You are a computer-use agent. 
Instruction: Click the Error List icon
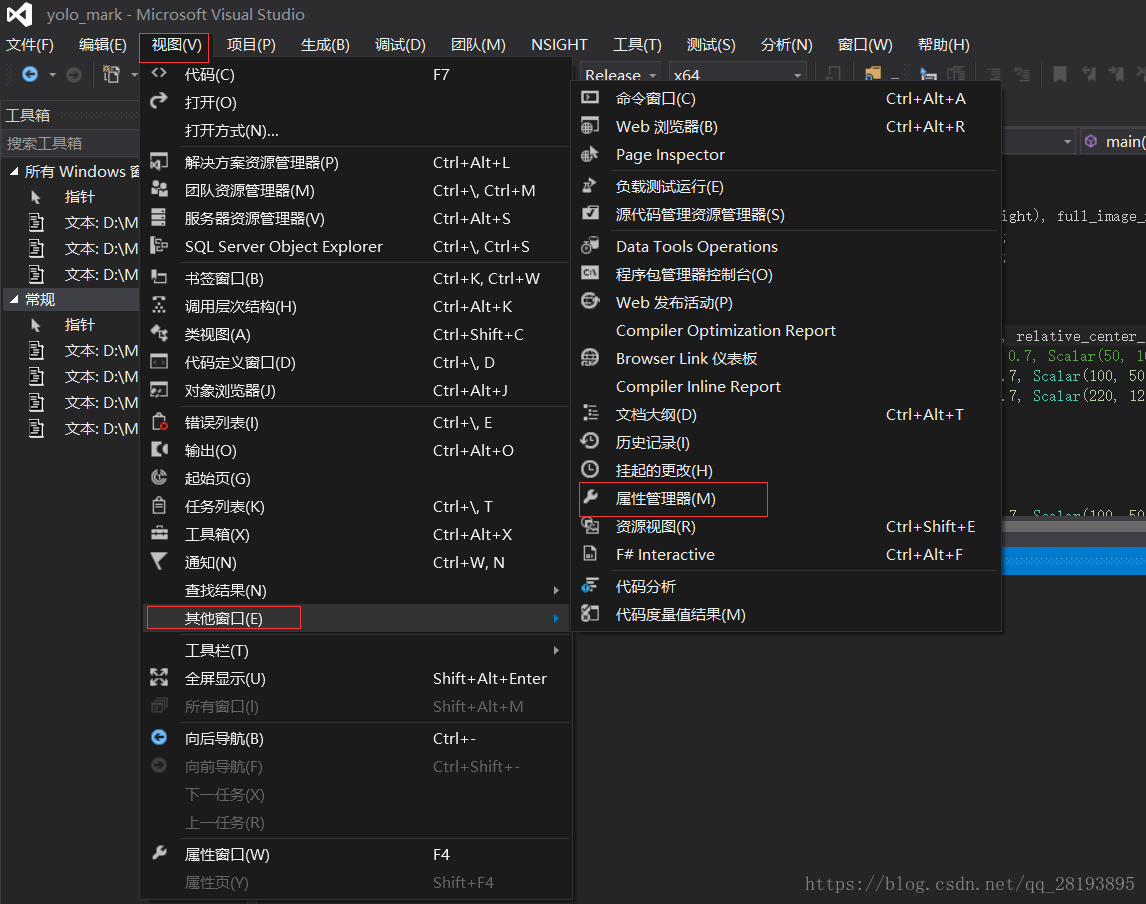pos(159,422)
